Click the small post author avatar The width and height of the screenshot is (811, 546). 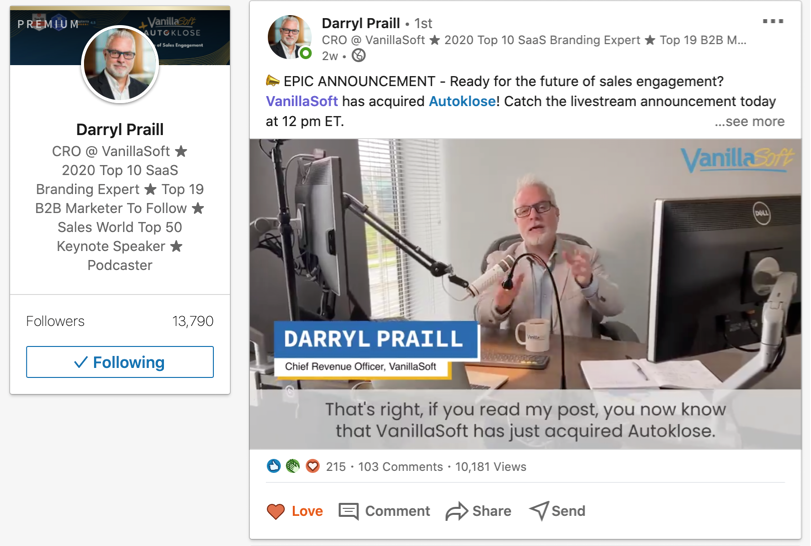click(290, 37)
